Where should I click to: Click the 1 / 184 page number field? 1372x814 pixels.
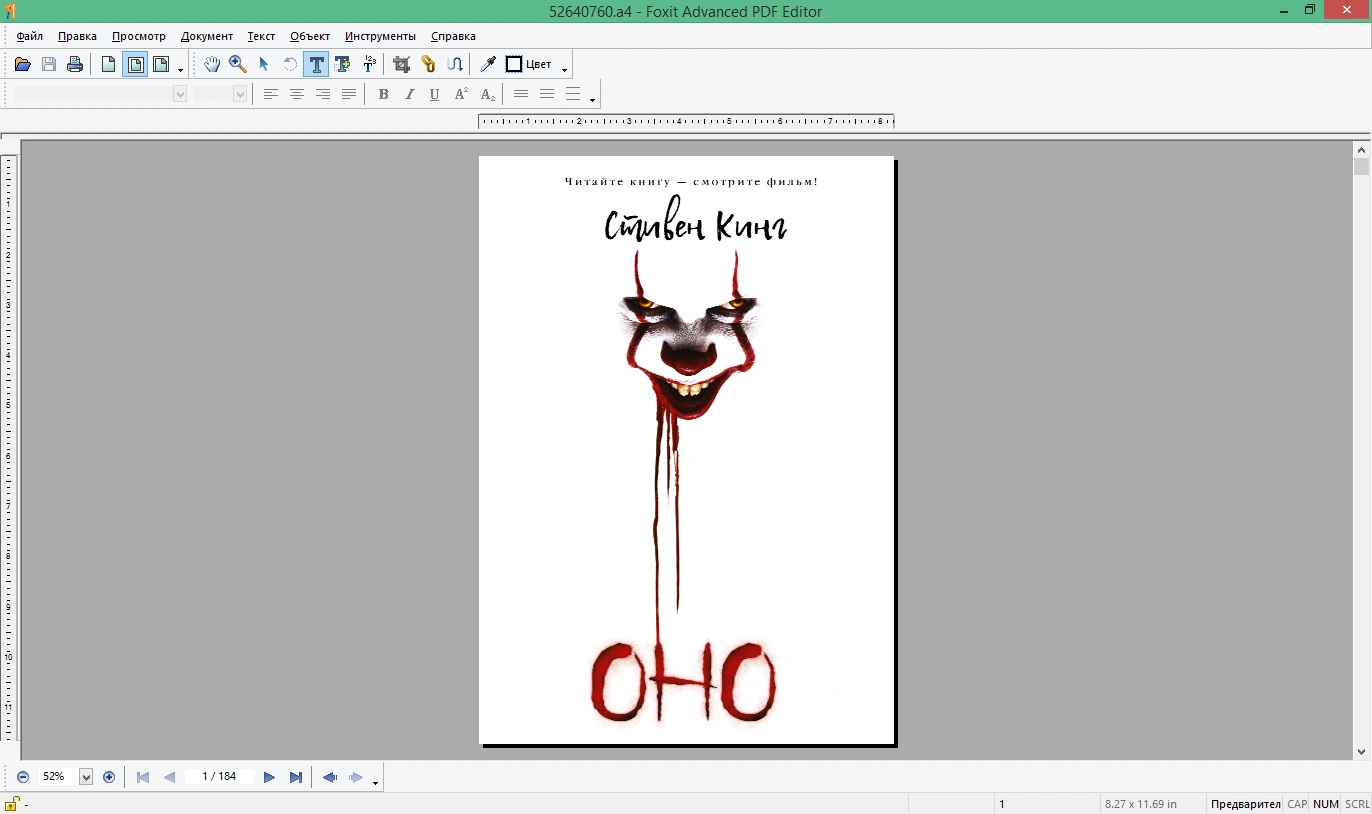click(x=219, y=777)
